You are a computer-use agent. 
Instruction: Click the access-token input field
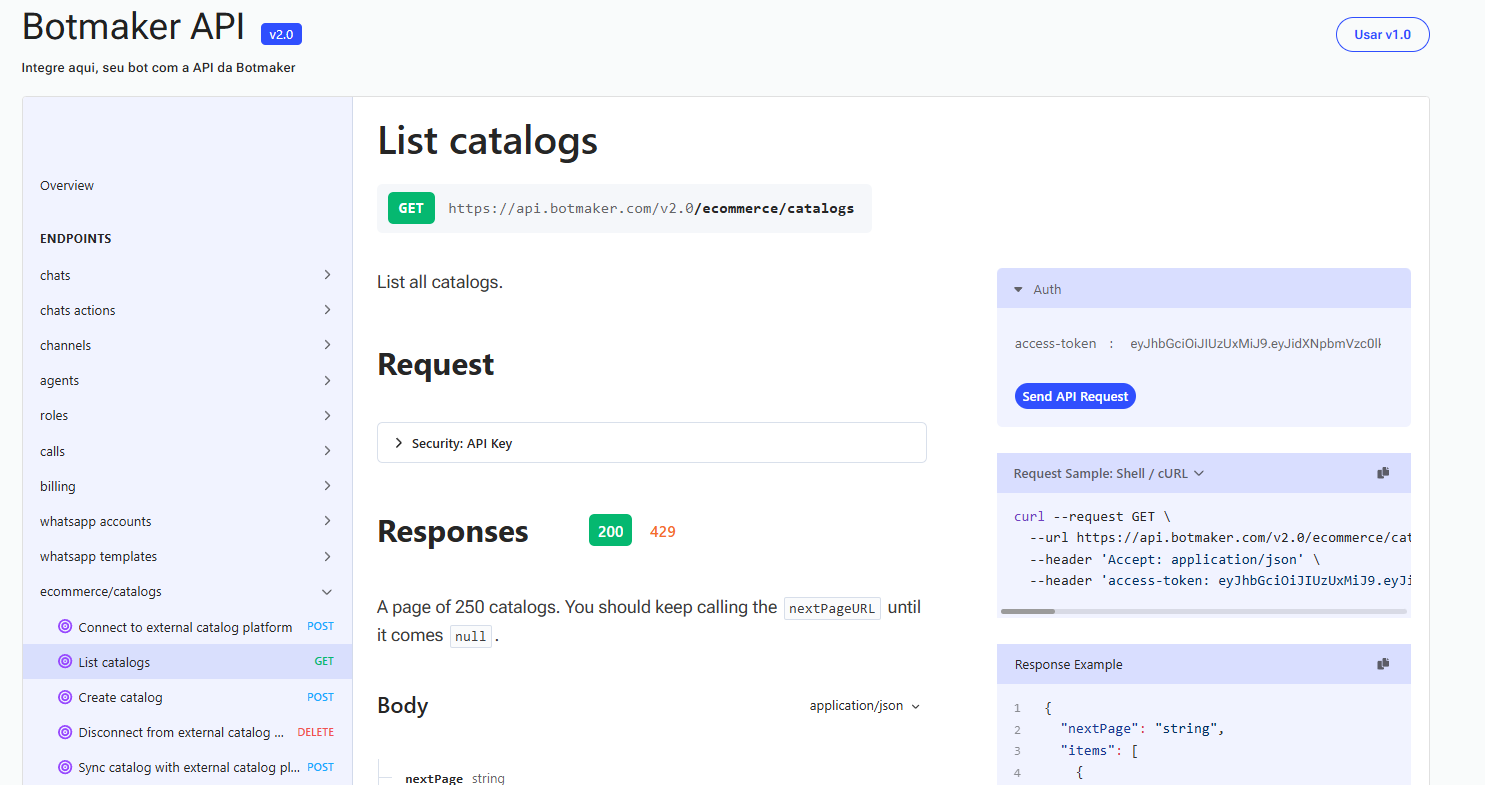pos(1254,343)
